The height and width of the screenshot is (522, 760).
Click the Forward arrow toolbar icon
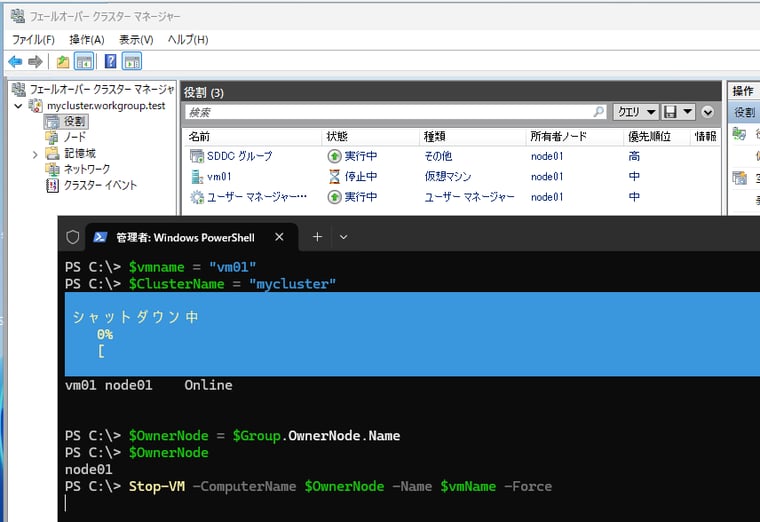pos(35,62)
